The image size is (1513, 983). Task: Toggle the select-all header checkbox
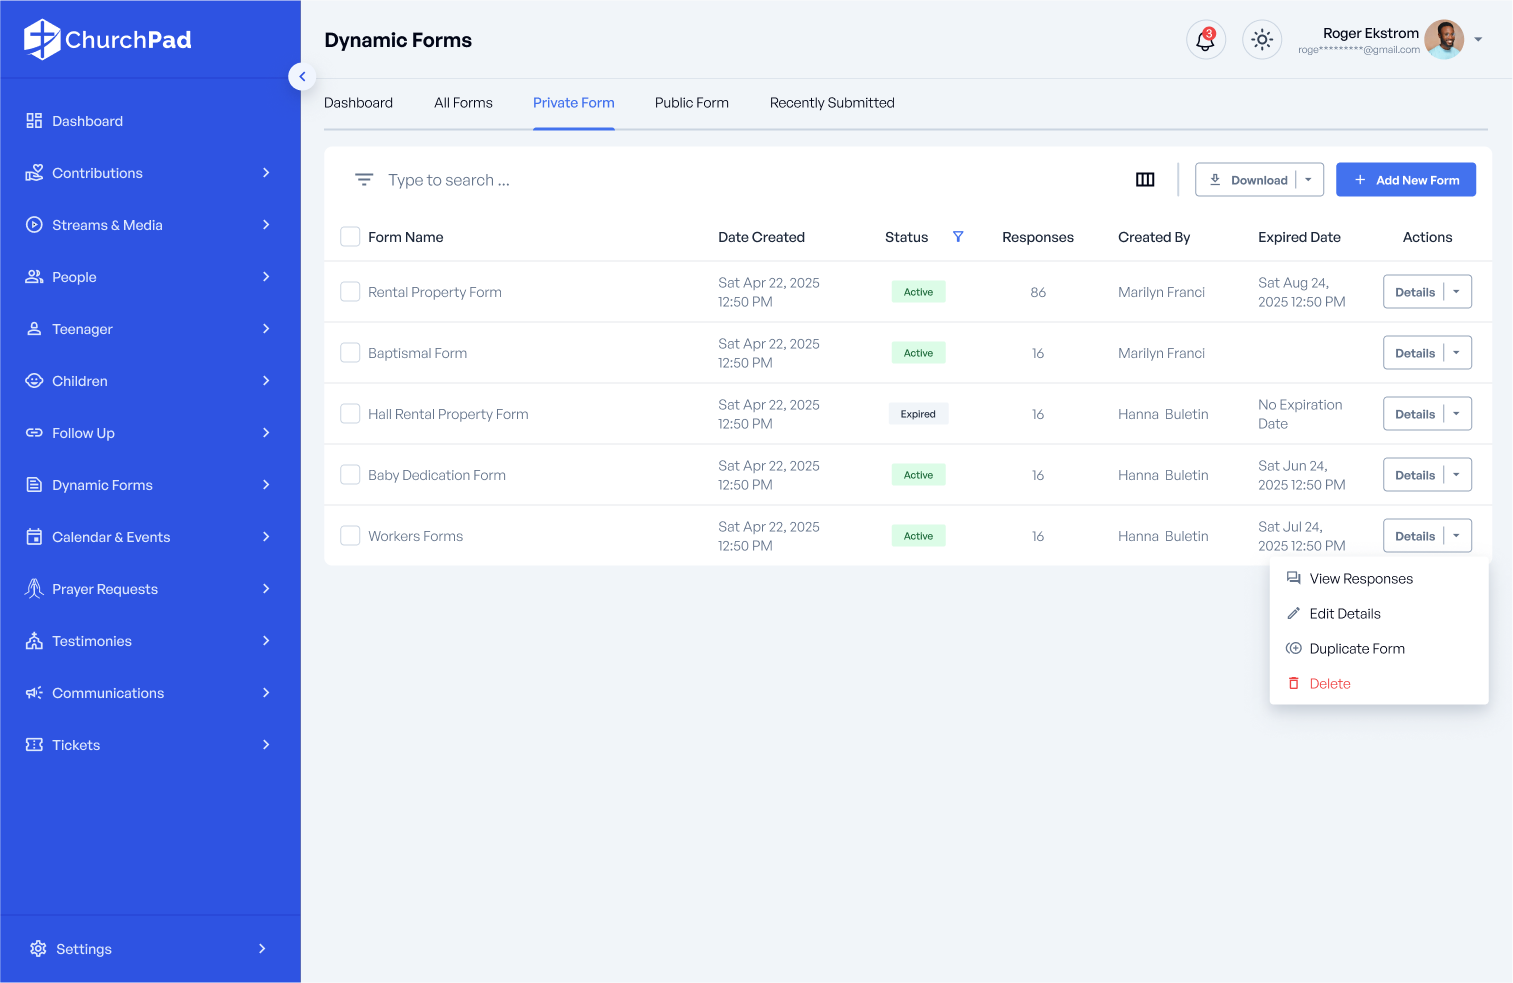pos(350,237)
